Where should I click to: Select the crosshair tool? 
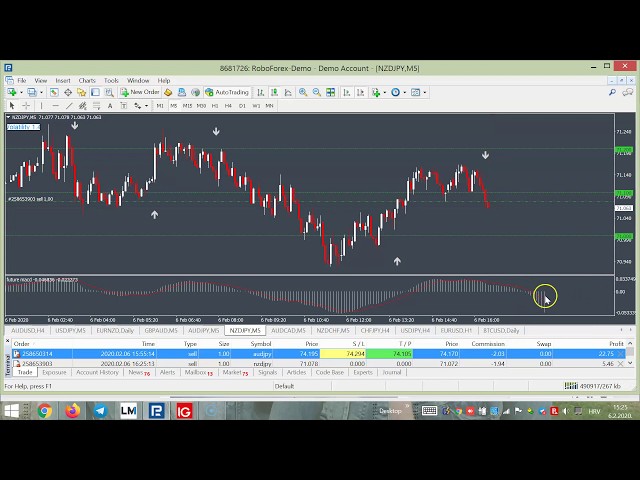[x=27, y=105]
